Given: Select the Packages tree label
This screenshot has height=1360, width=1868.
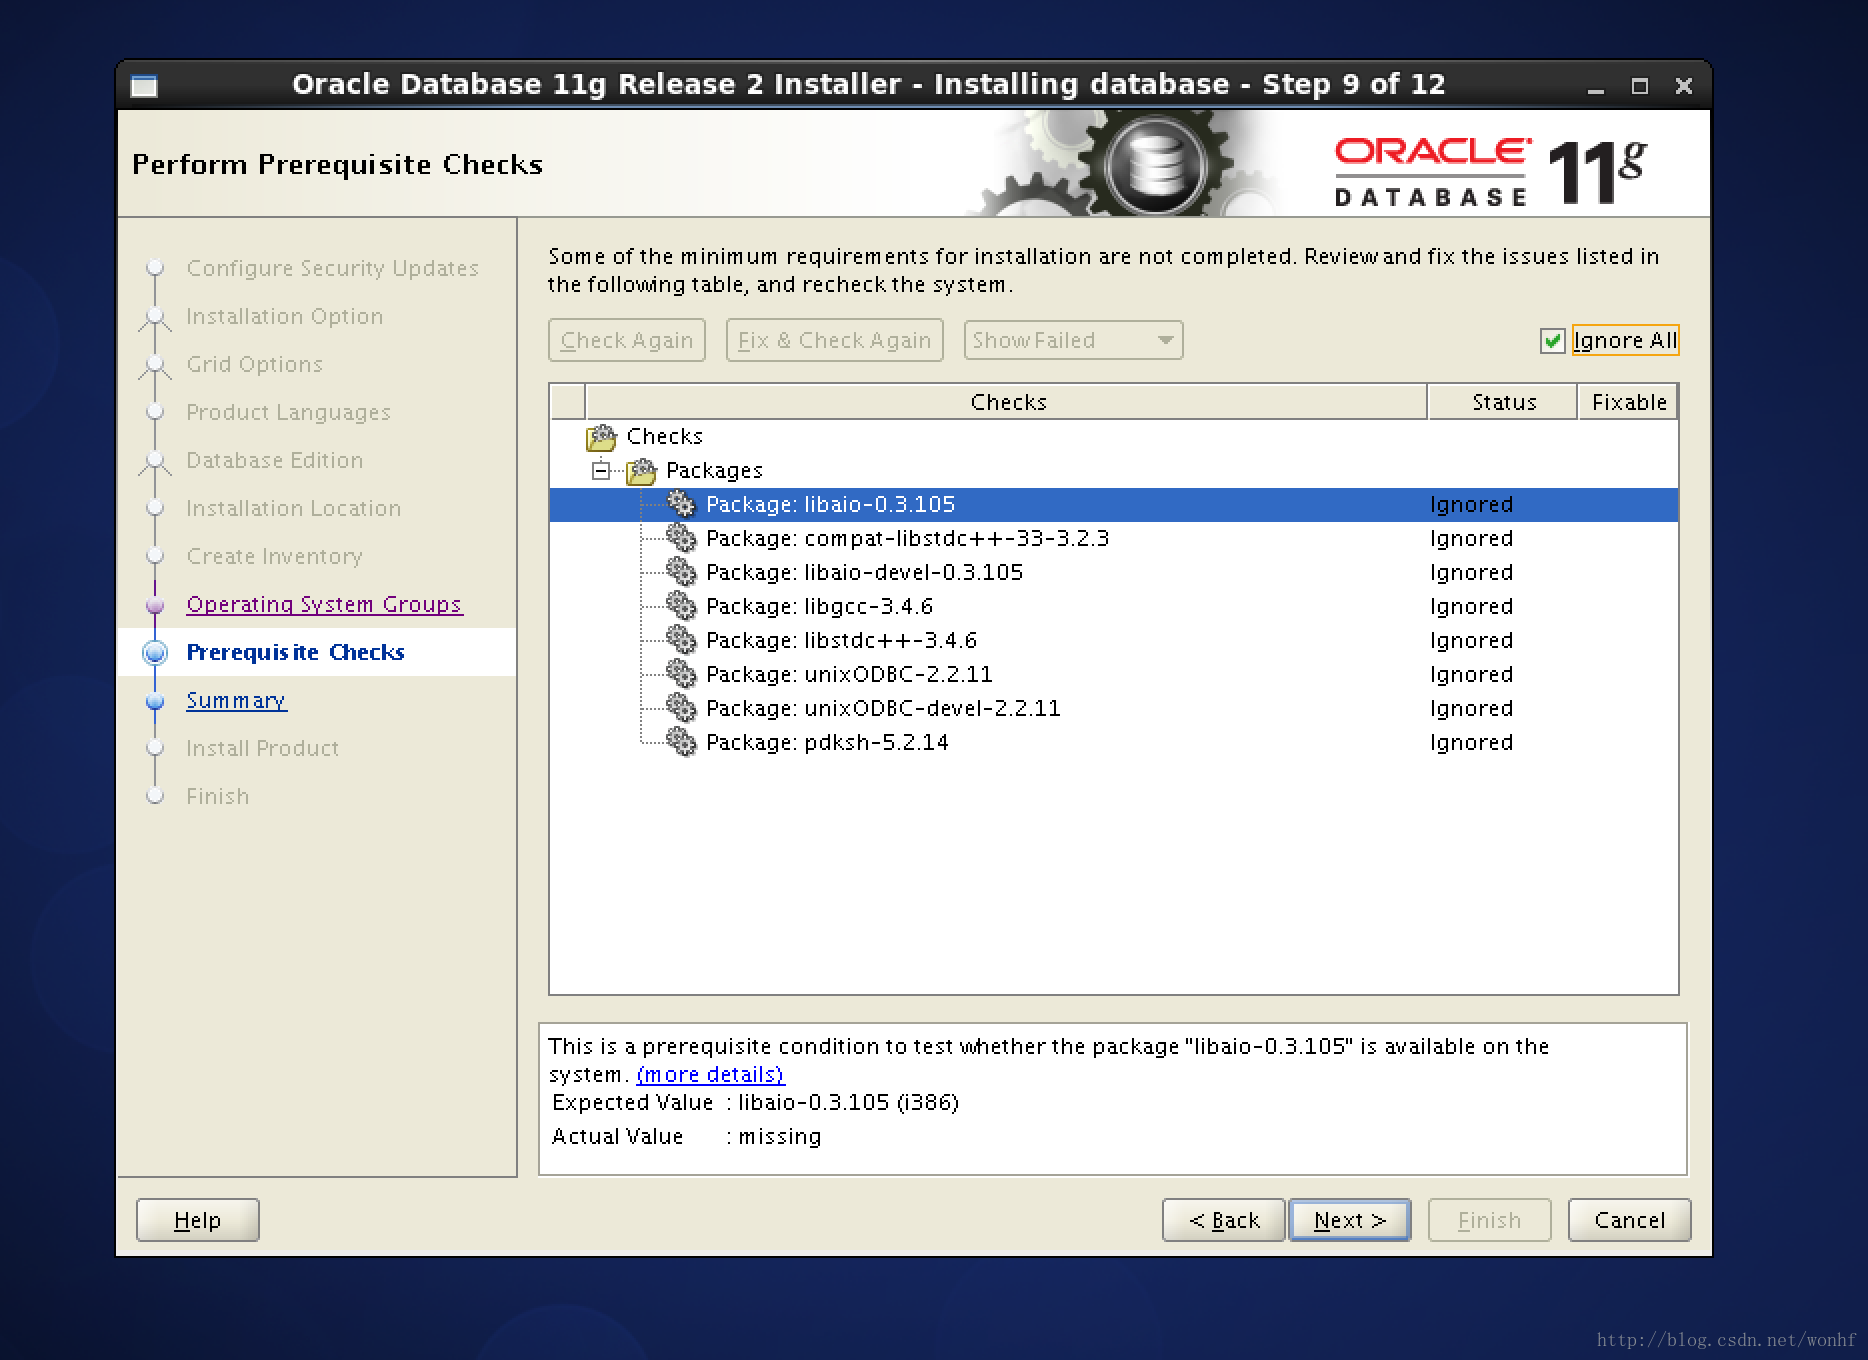Looking at the screenshot, I should click(x=714, y=470).
